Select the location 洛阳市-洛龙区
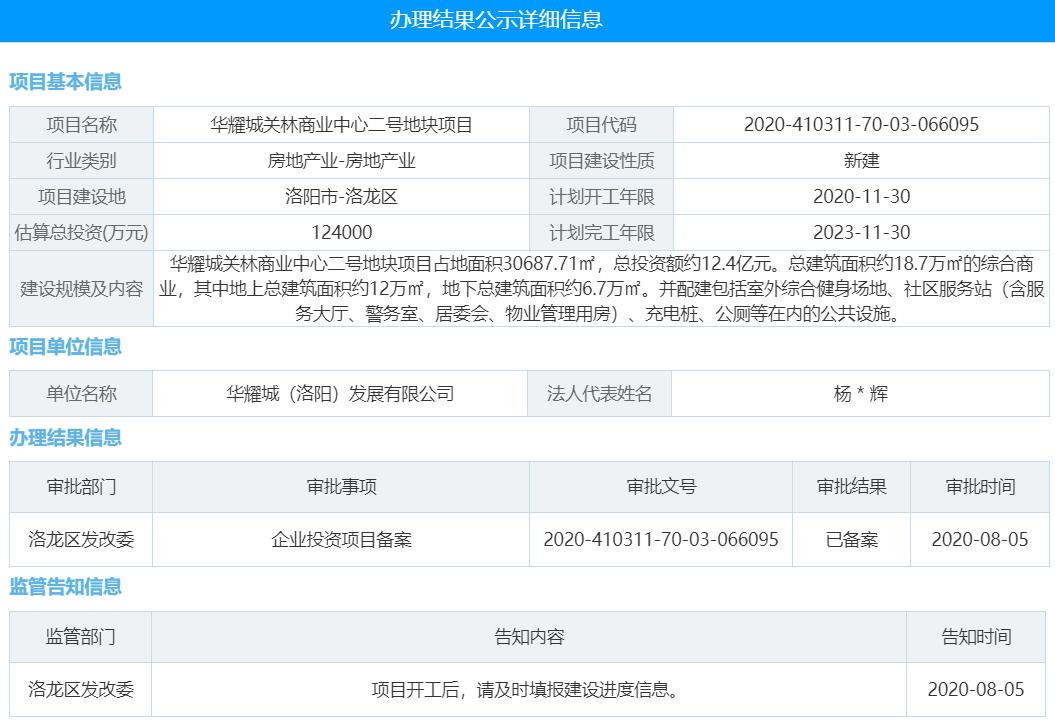This screenshot has width=1055, height=724. point(341,196)
